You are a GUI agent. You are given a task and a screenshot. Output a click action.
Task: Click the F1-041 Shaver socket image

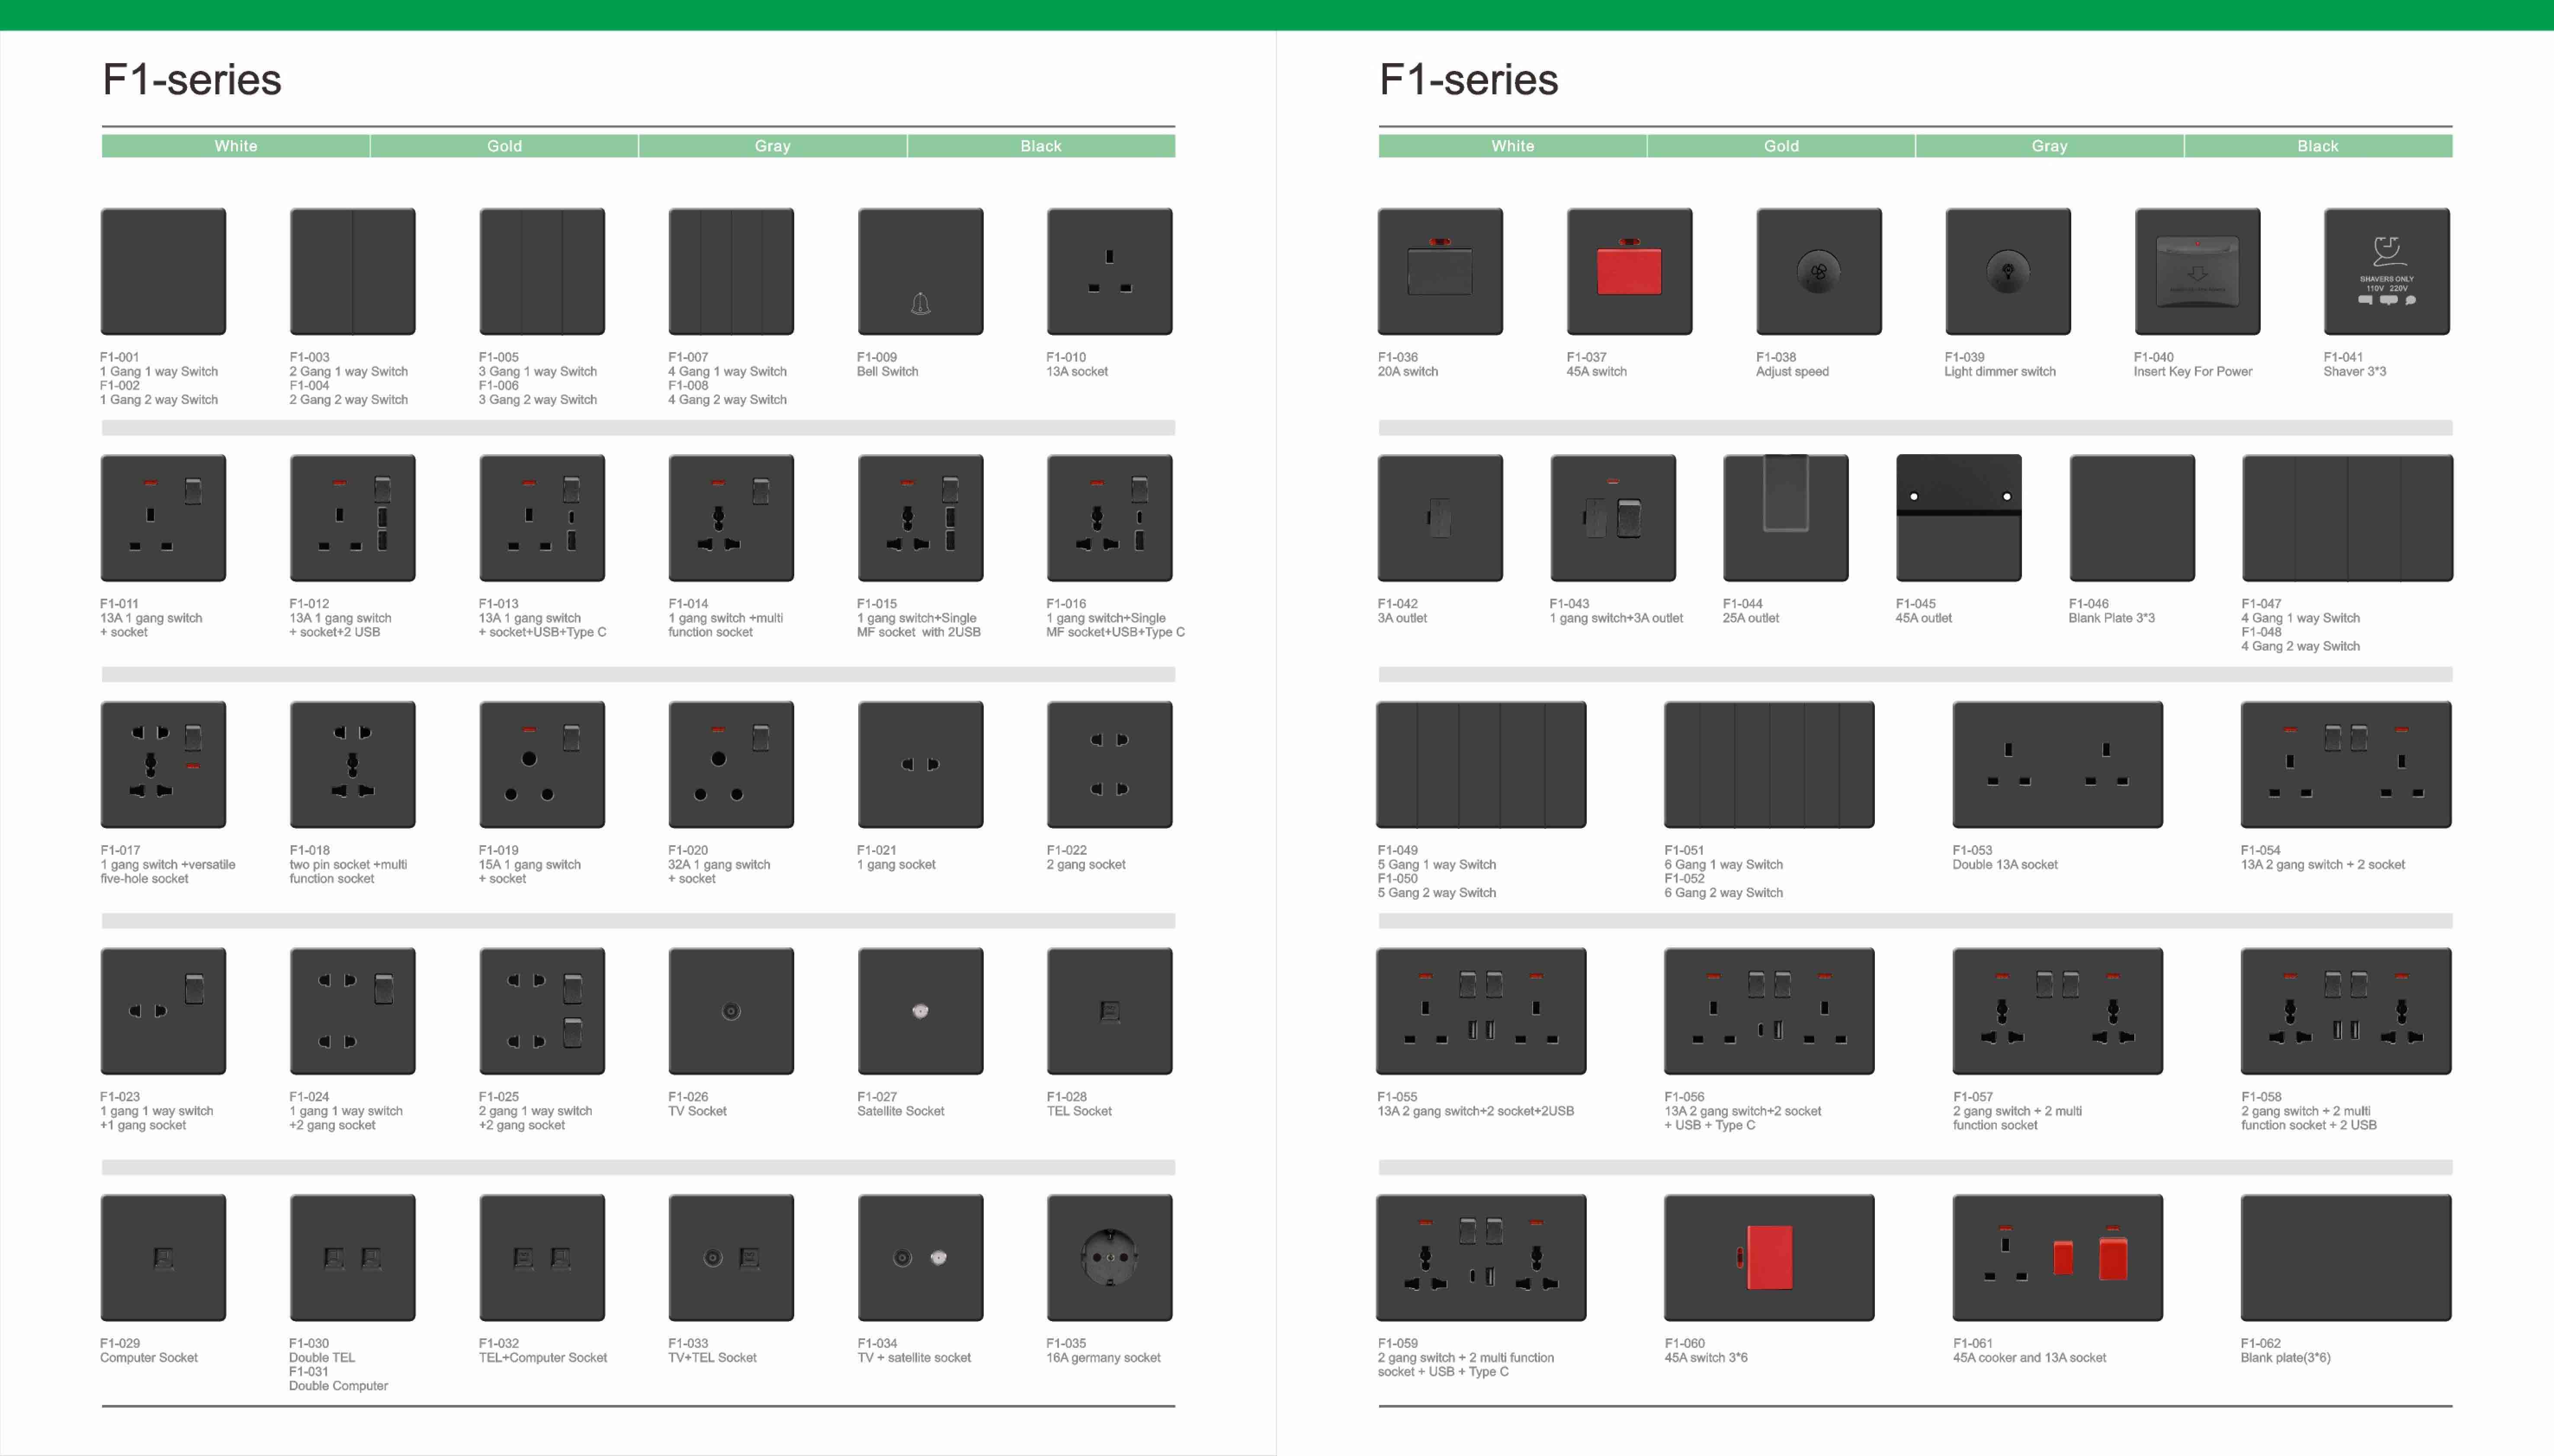click(x=2386, y=271)
